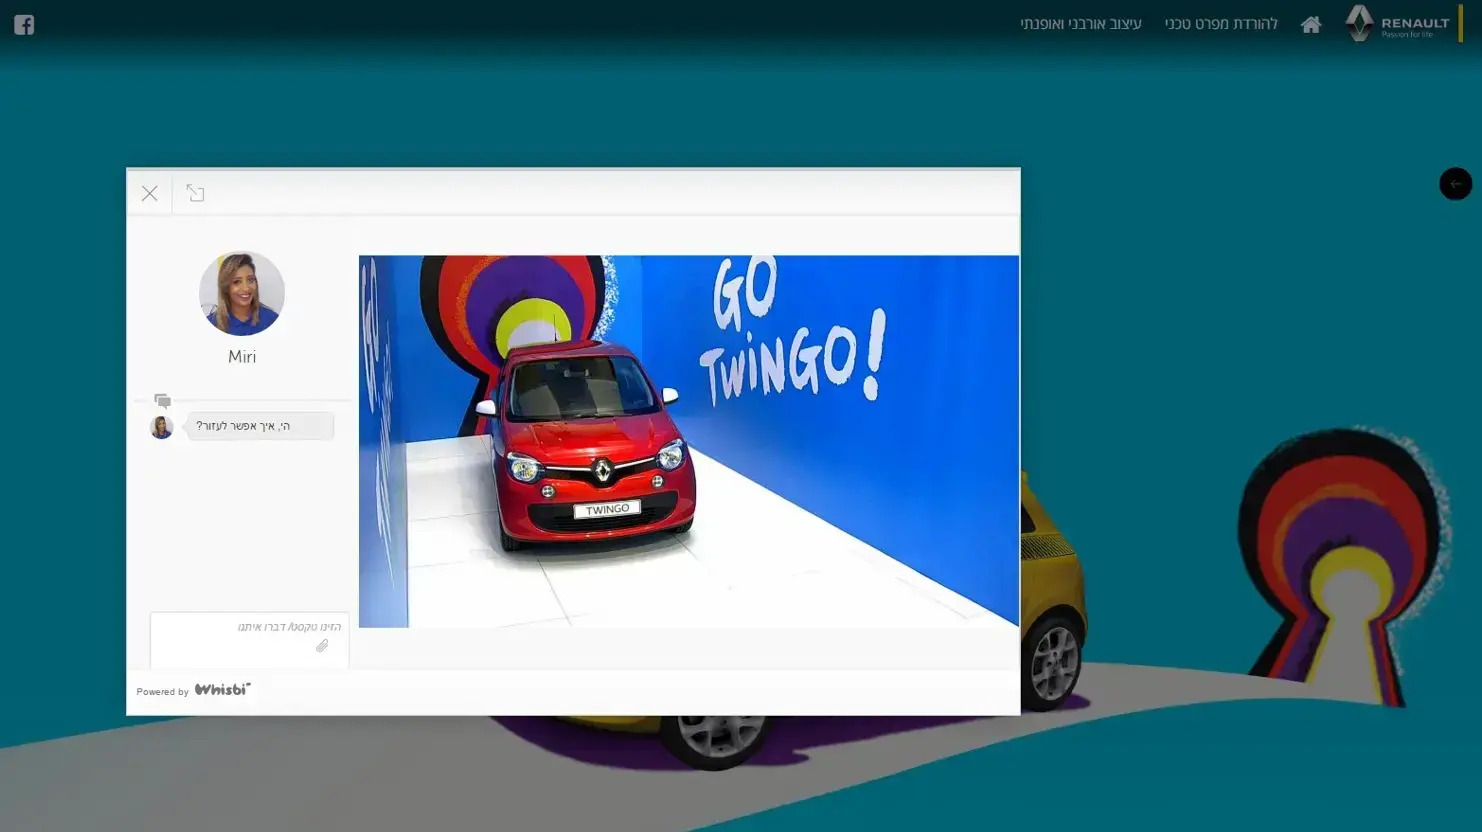Open the Facebook page icon

tap(24, 25)
